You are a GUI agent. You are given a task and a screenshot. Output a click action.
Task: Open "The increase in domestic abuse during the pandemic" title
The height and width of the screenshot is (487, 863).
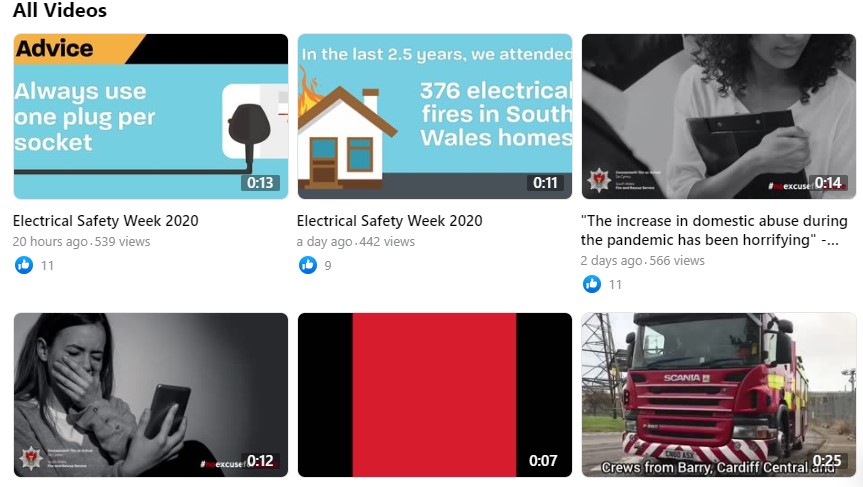pos(714,230)
